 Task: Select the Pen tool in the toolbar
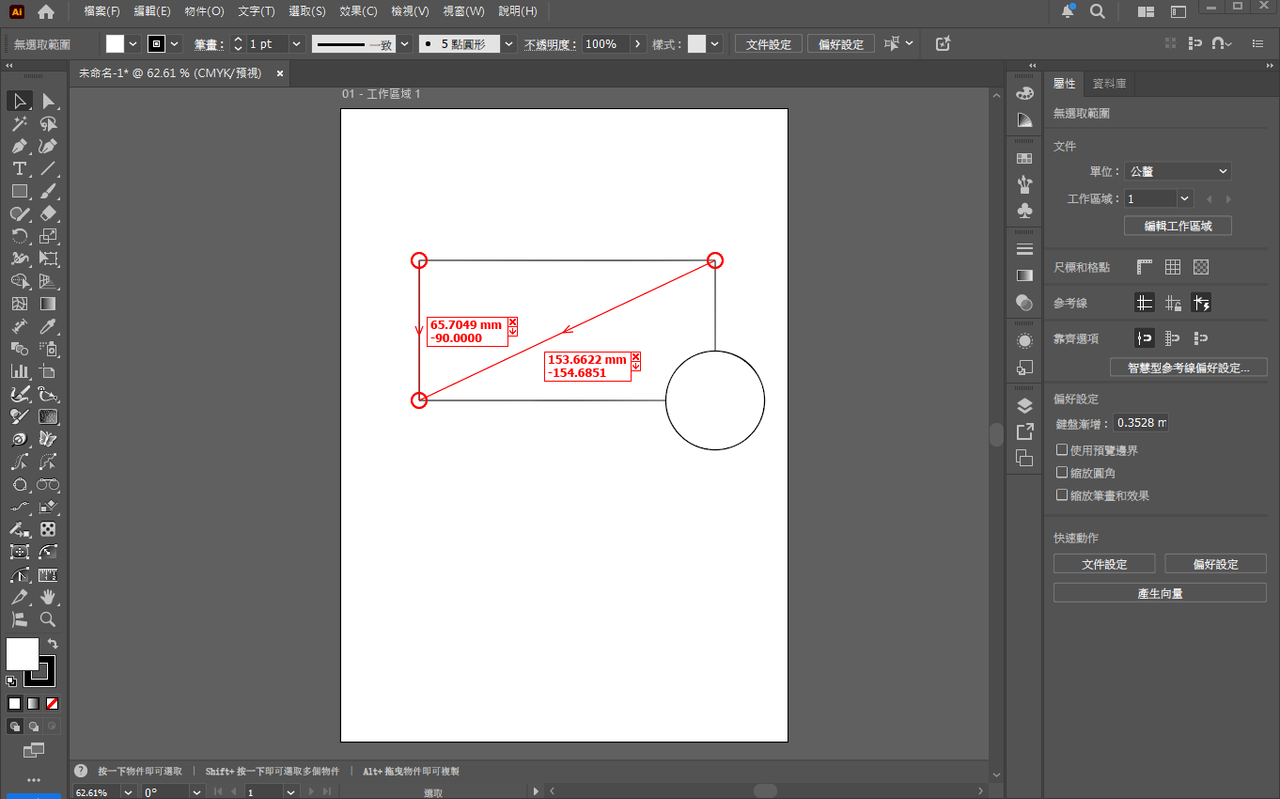[19, 146]
